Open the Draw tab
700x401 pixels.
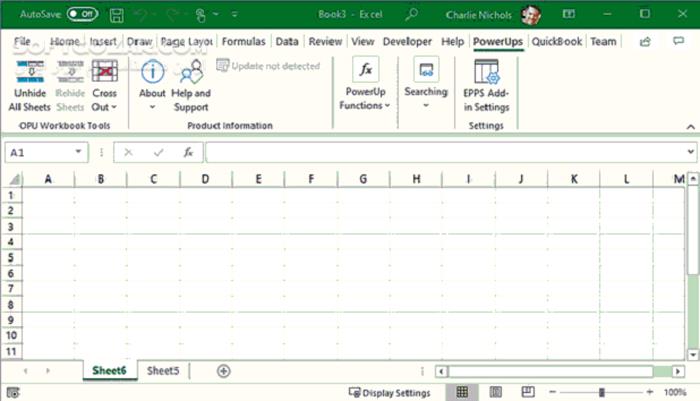pyautogui.click(x=139, y=42)
